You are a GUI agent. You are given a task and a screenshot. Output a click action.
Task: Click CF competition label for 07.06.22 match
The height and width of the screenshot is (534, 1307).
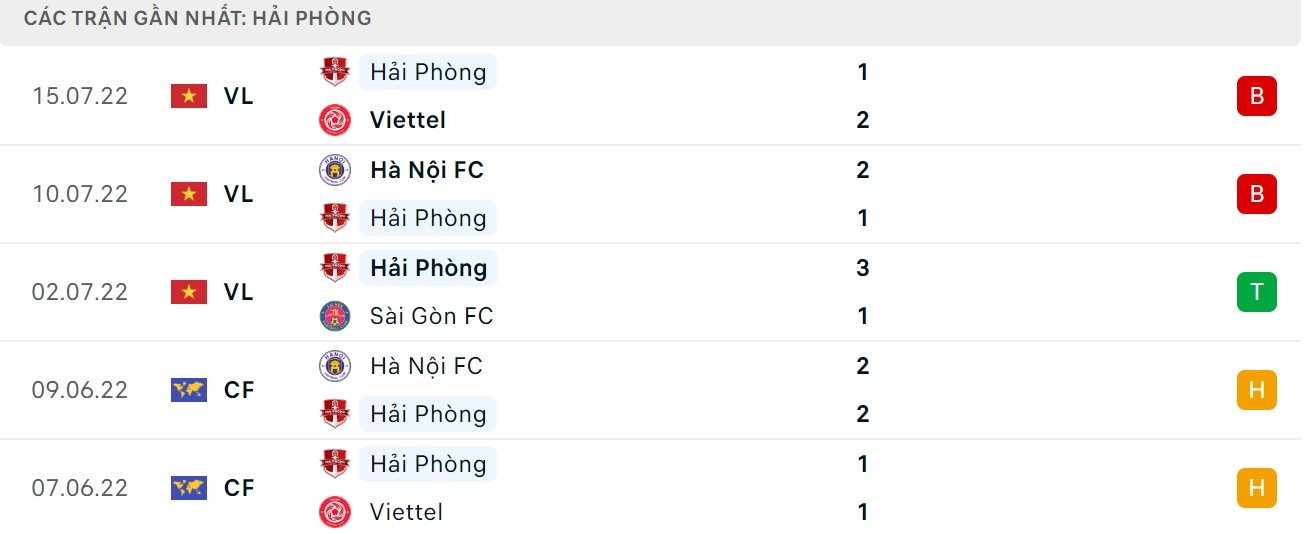coord(239,488)
